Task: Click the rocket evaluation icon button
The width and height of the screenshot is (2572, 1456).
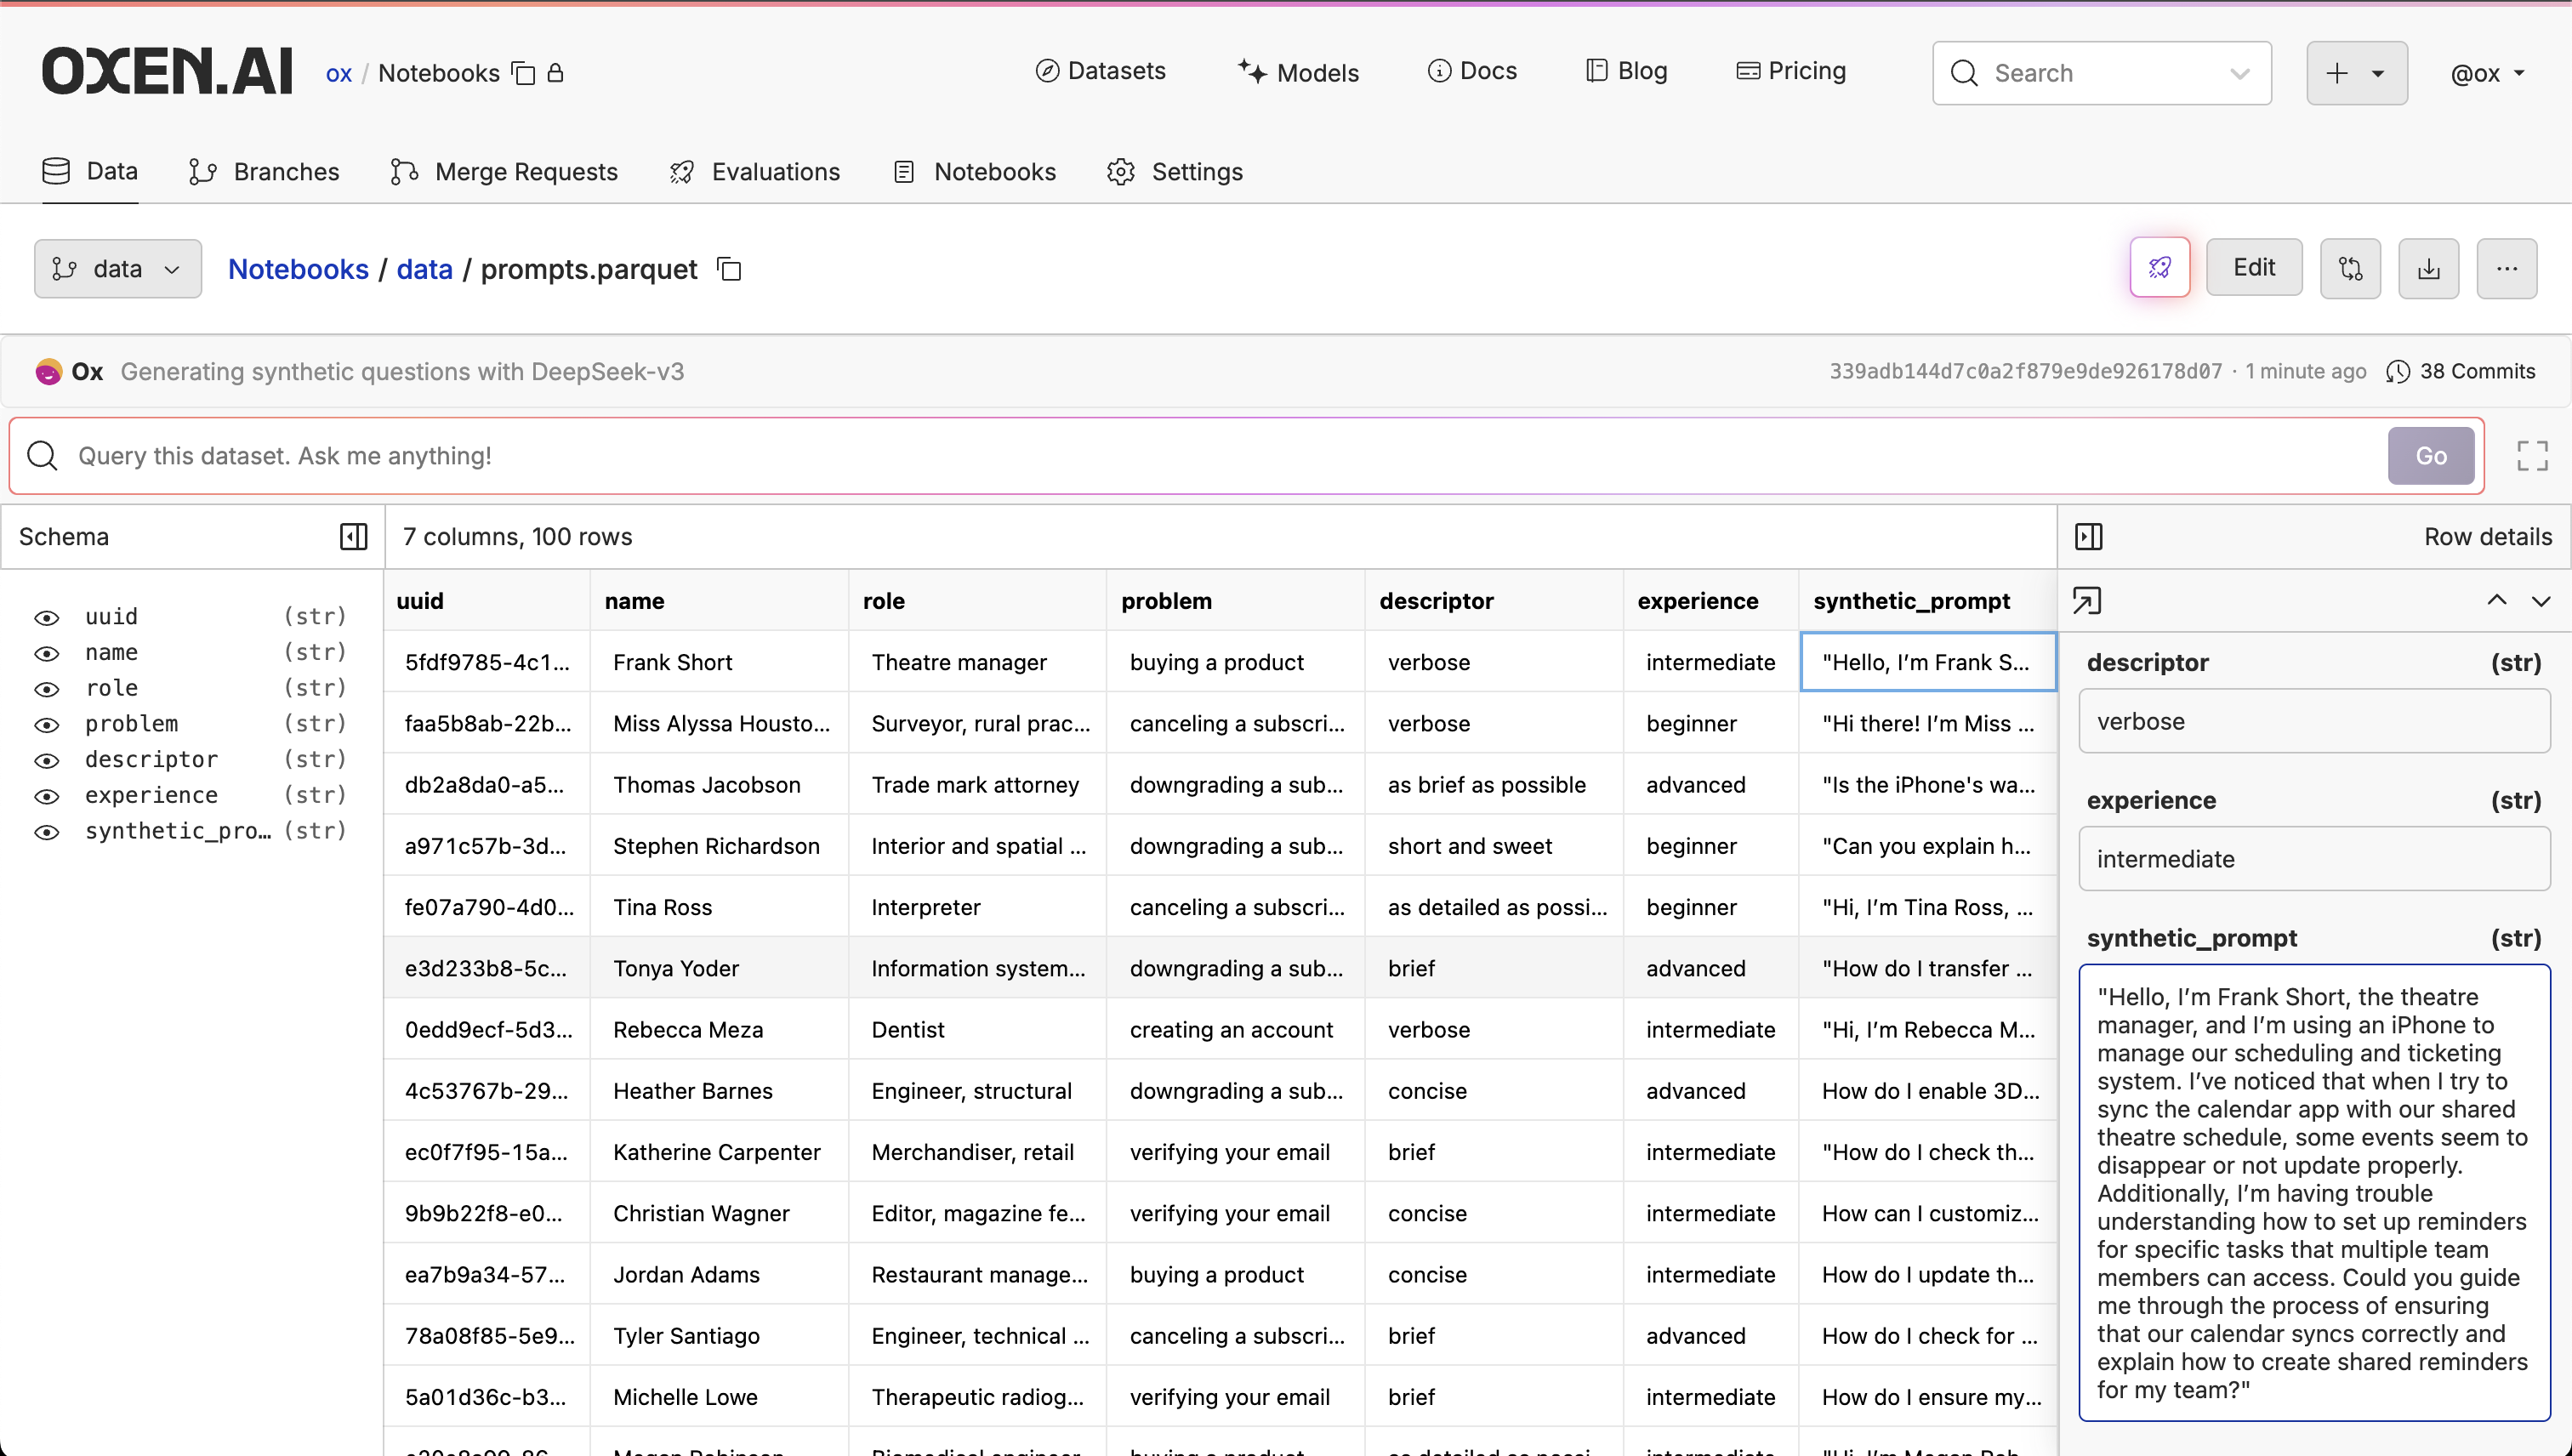Action: click(x=2159, y=268)
